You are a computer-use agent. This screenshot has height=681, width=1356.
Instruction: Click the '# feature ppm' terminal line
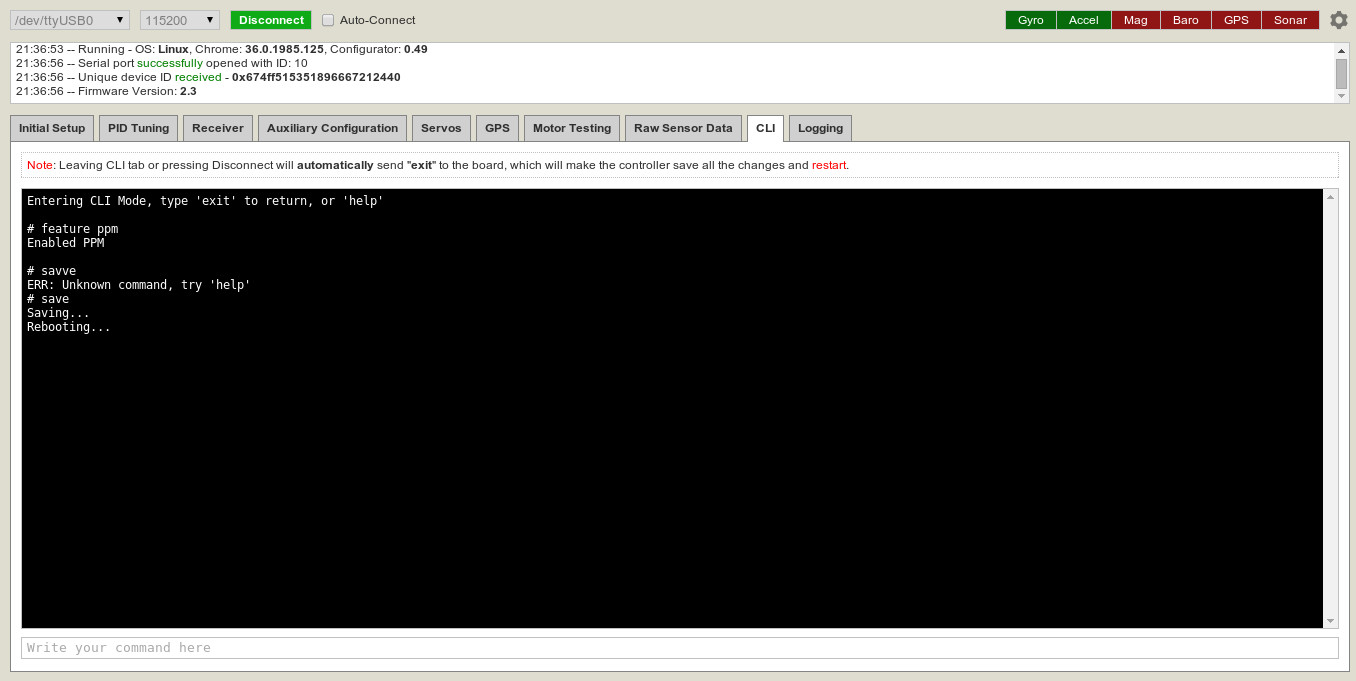click(x=72, y=229)
